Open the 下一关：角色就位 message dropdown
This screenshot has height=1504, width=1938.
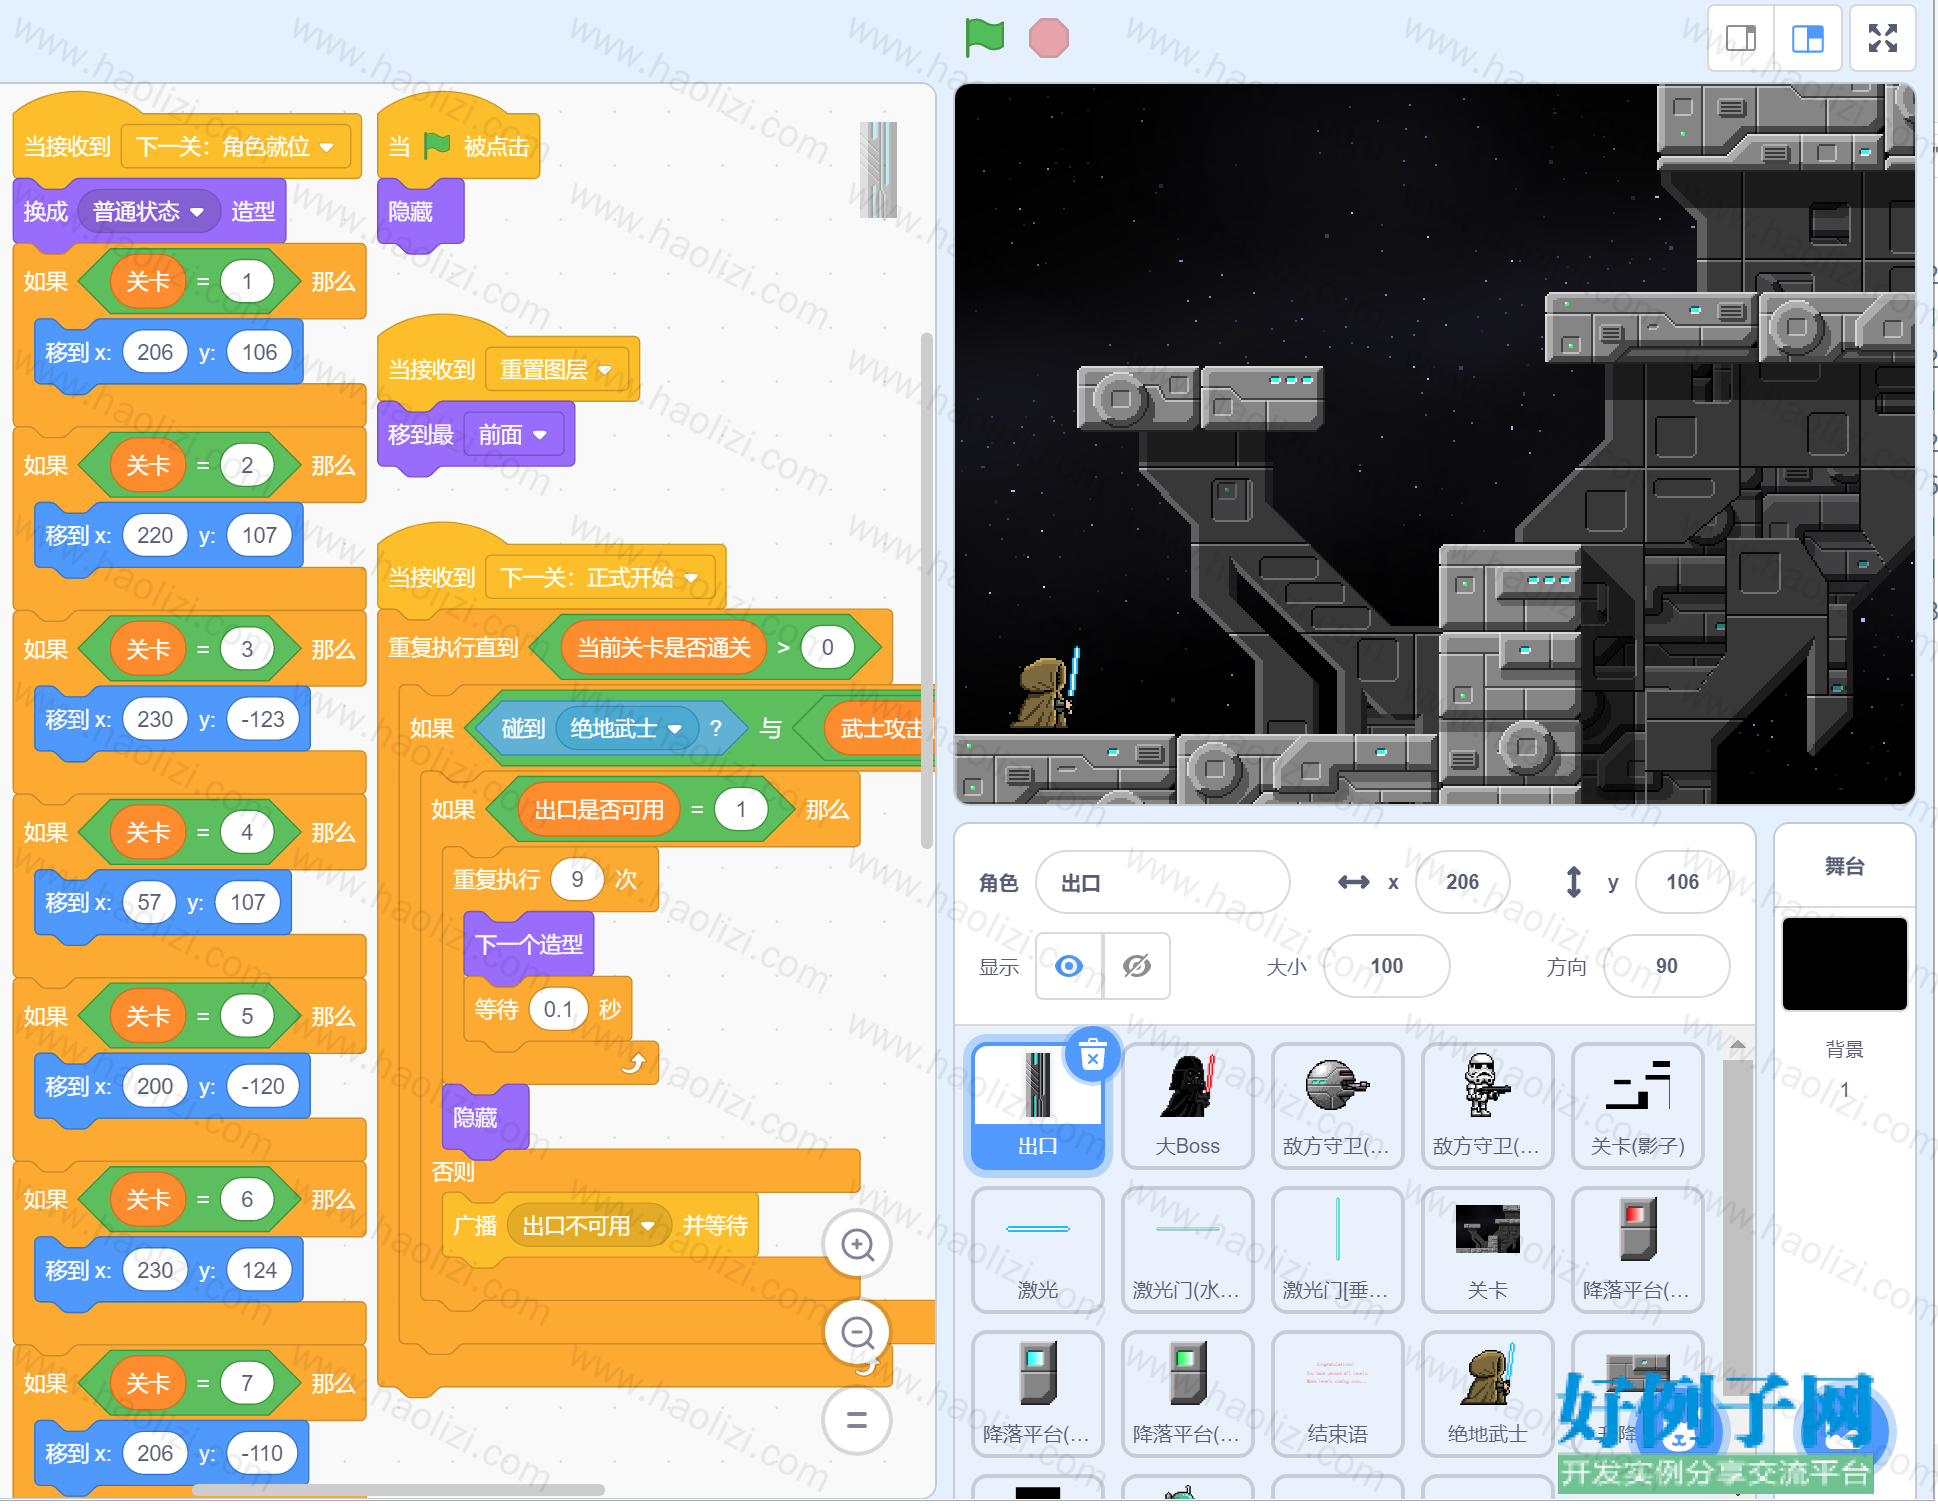pos(236,147)
